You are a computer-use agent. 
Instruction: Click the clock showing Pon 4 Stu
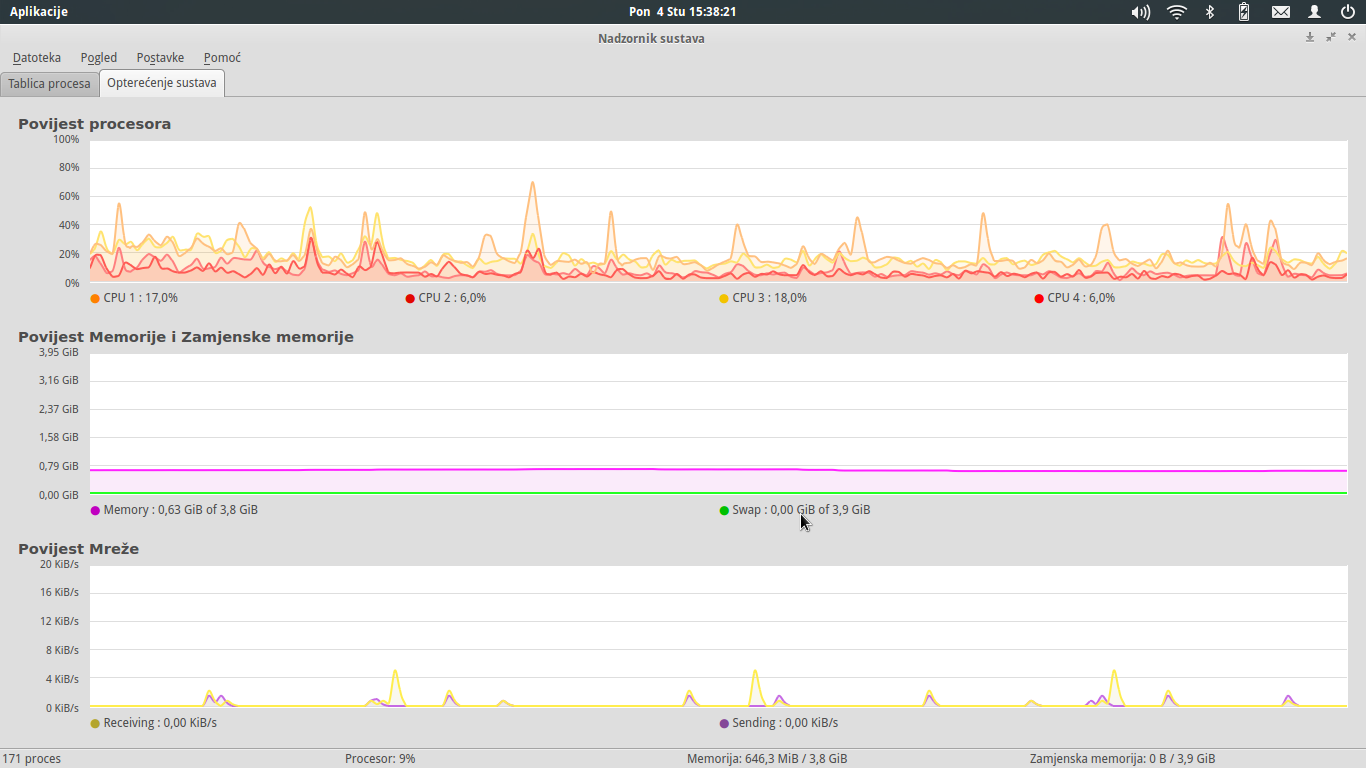pos(682,12)
